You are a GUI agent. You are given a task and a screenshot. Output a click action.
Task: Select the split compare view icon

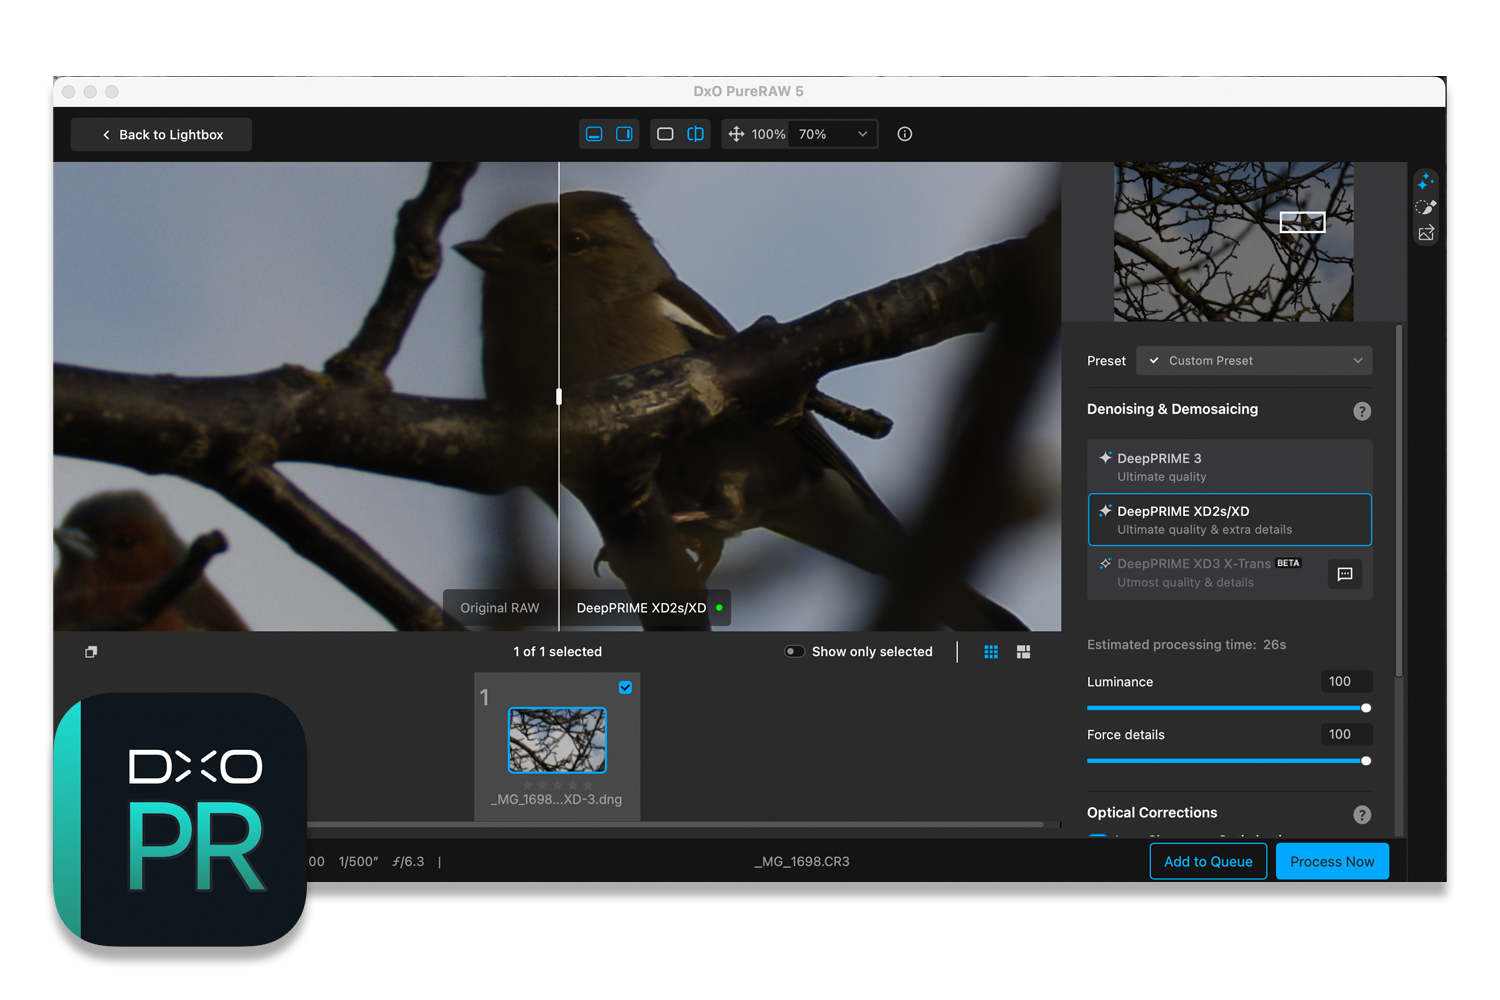695,134
